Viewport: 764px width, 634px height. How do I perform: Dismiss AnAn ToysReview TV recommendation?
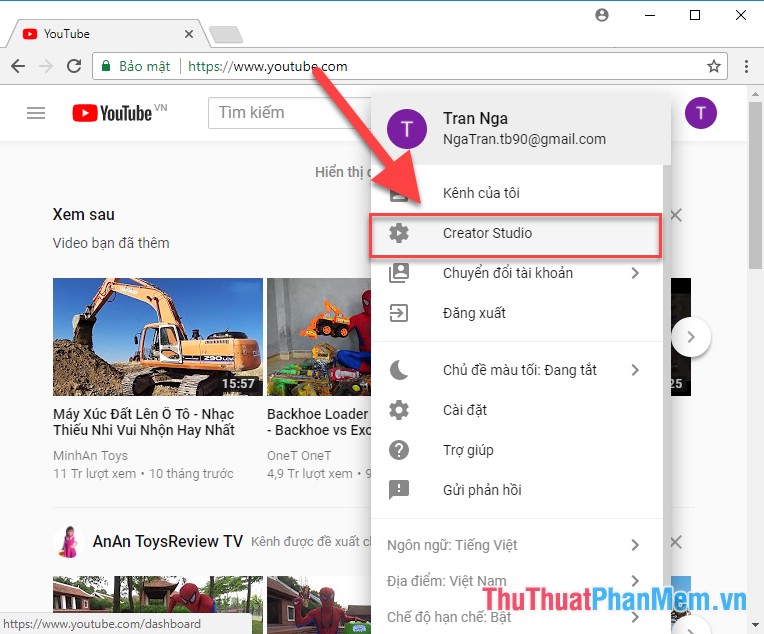pos(676,542)
